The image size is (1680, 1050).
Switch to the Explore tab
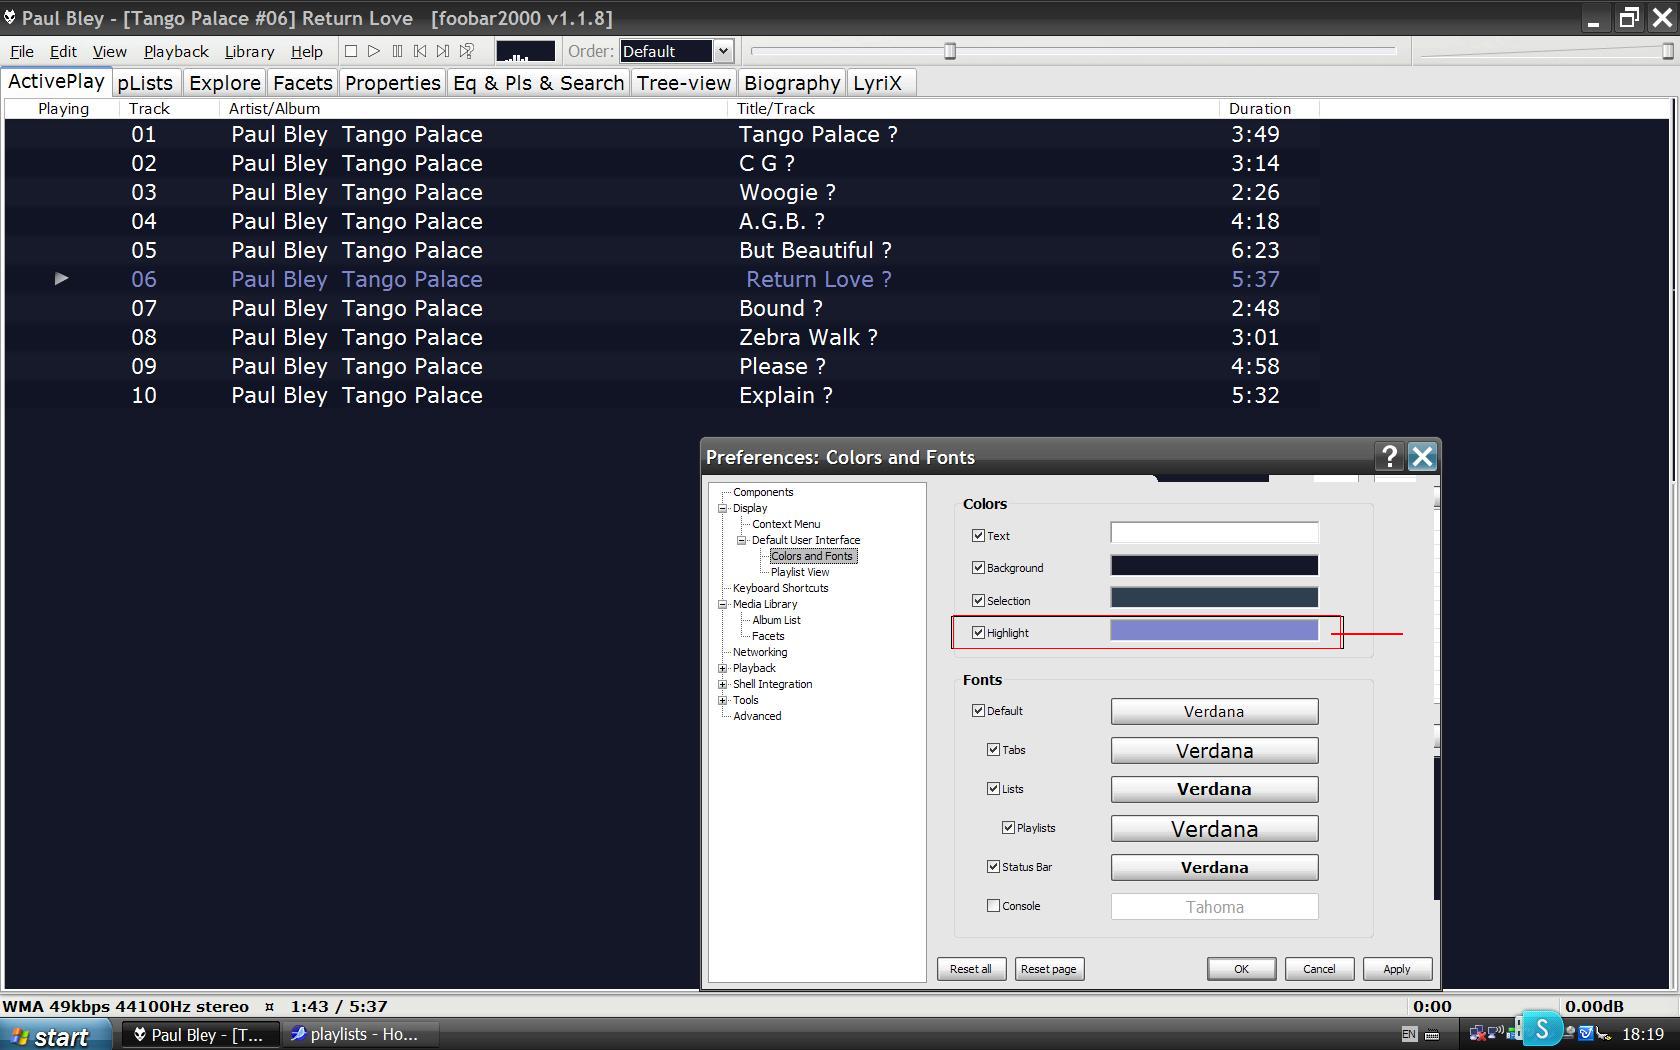point(225,83)
